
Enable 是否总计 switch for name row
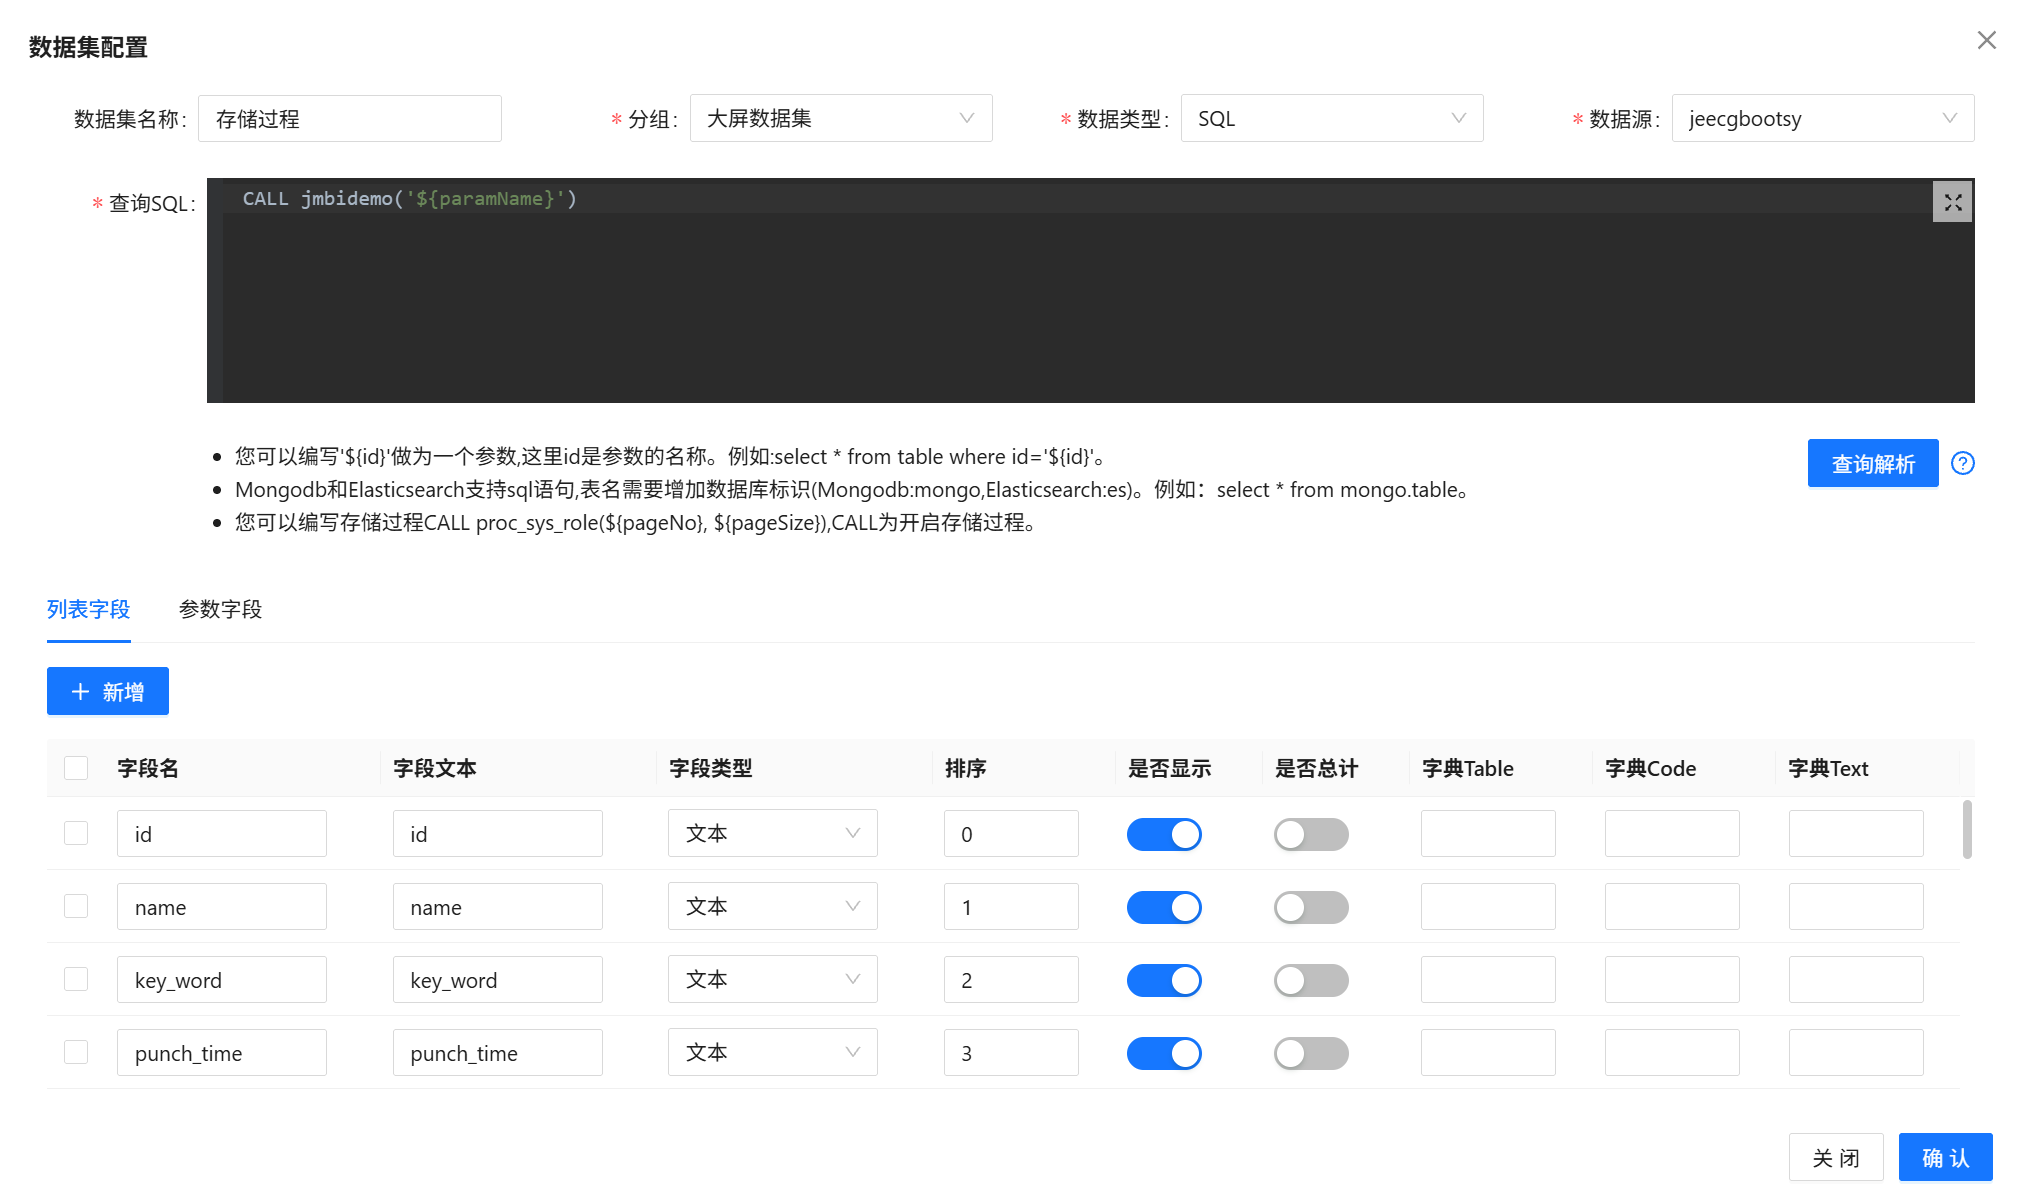1310,907
